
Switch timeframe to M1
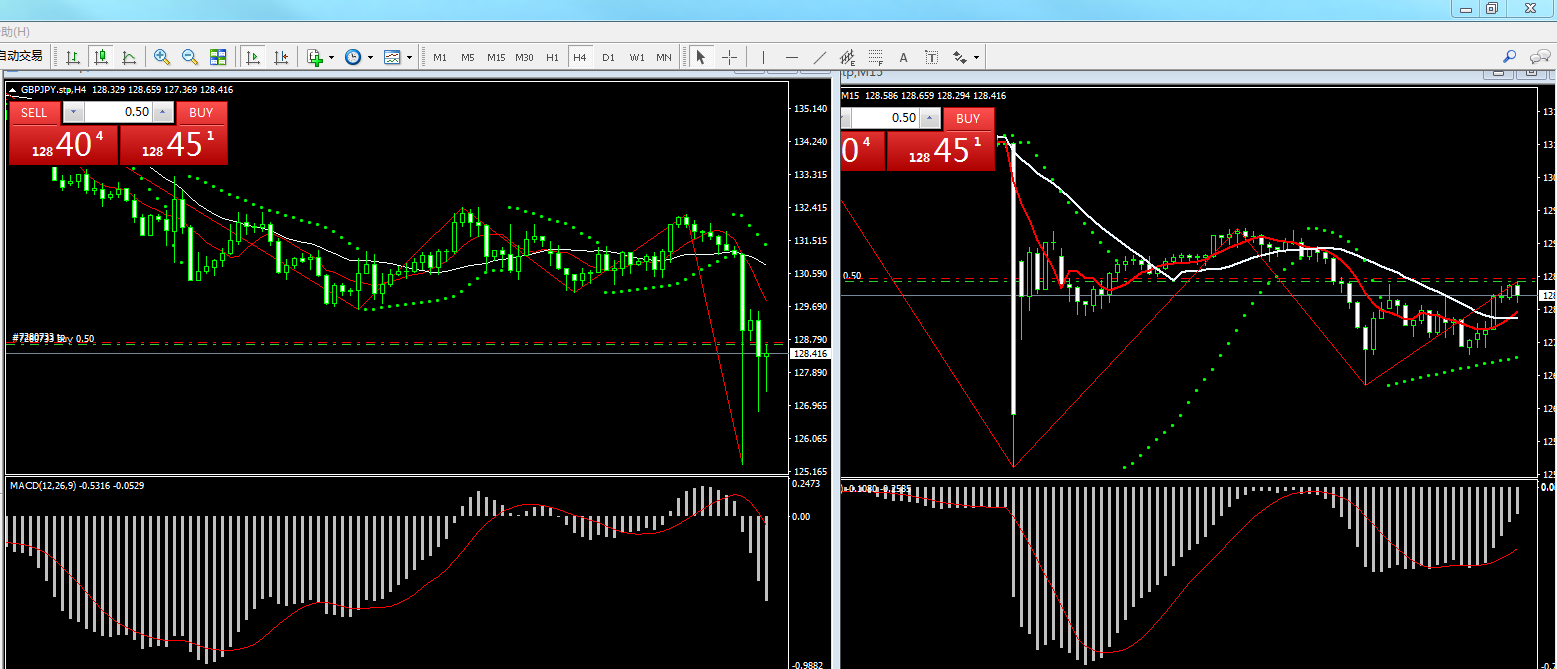click(x=440, y=57)
